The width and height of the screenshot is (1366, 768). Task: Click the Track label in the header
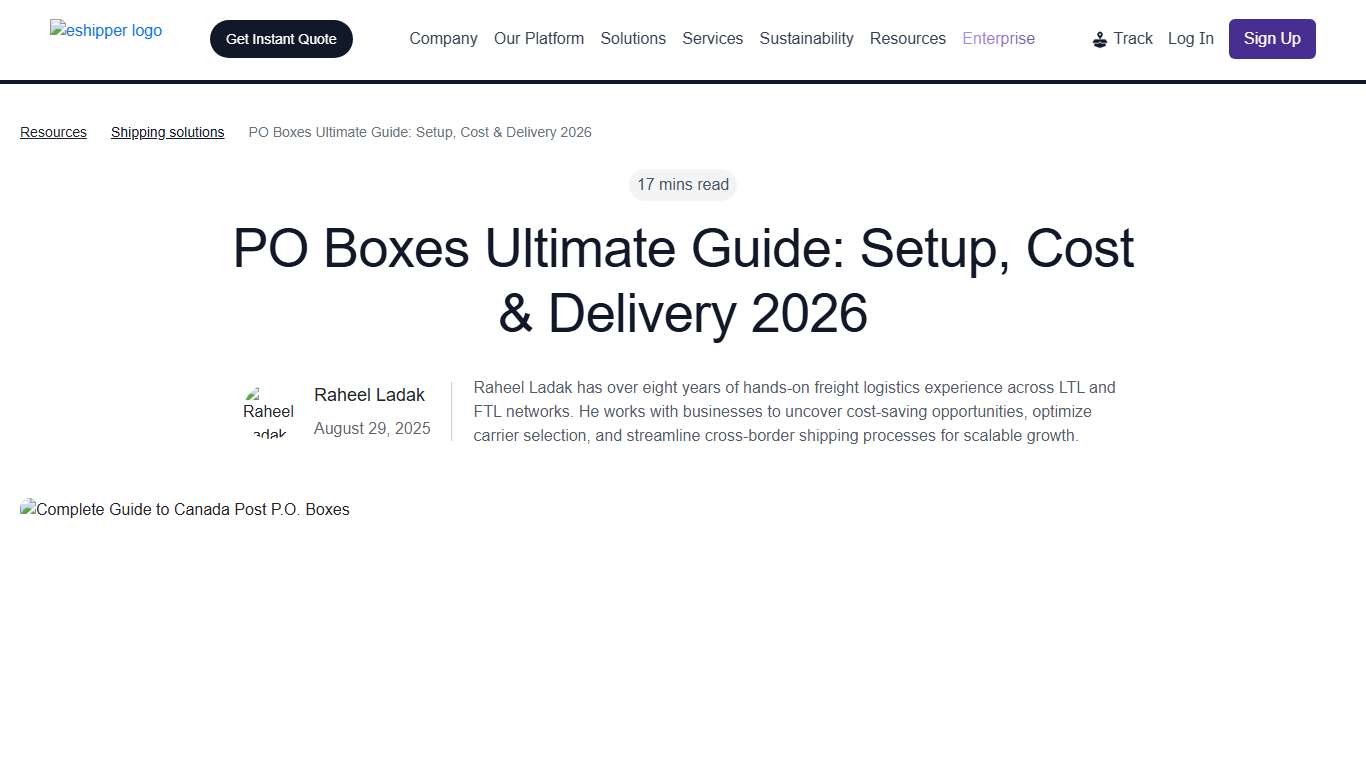tap(1133, 38)
